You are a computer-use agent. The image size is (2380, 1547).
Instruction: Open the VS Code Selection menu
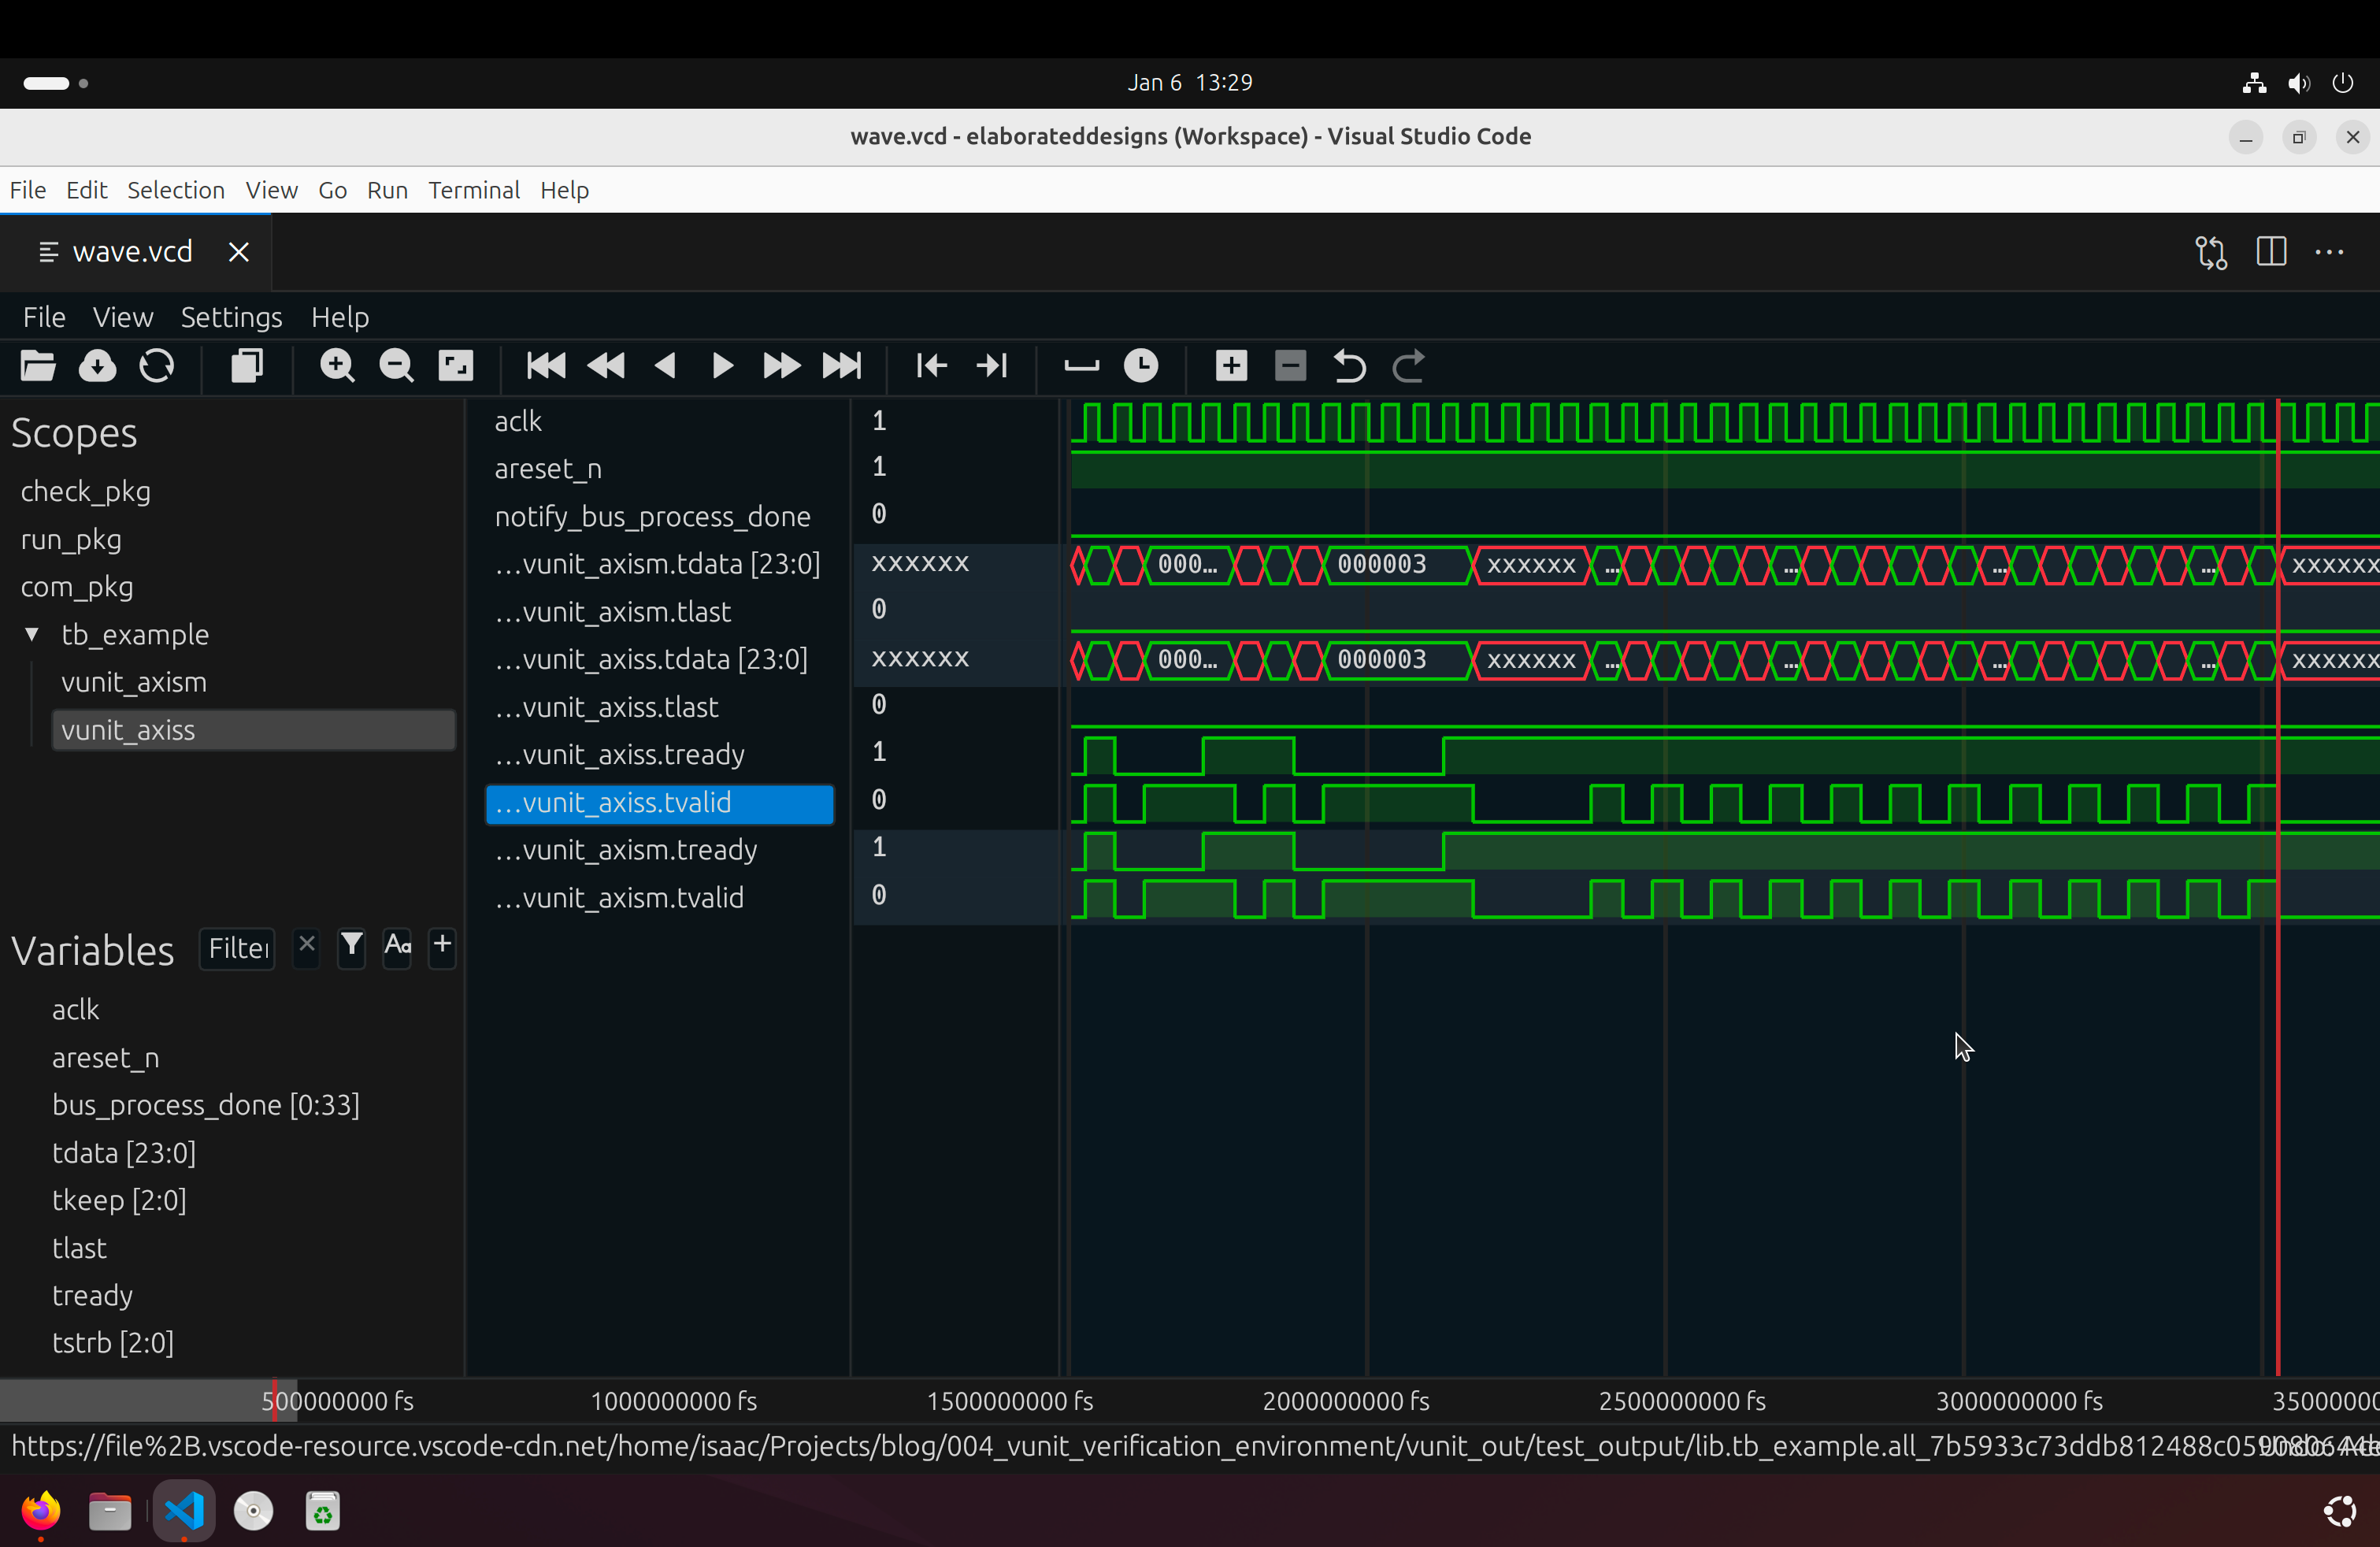pyautogui.click(x=176, y=190)
